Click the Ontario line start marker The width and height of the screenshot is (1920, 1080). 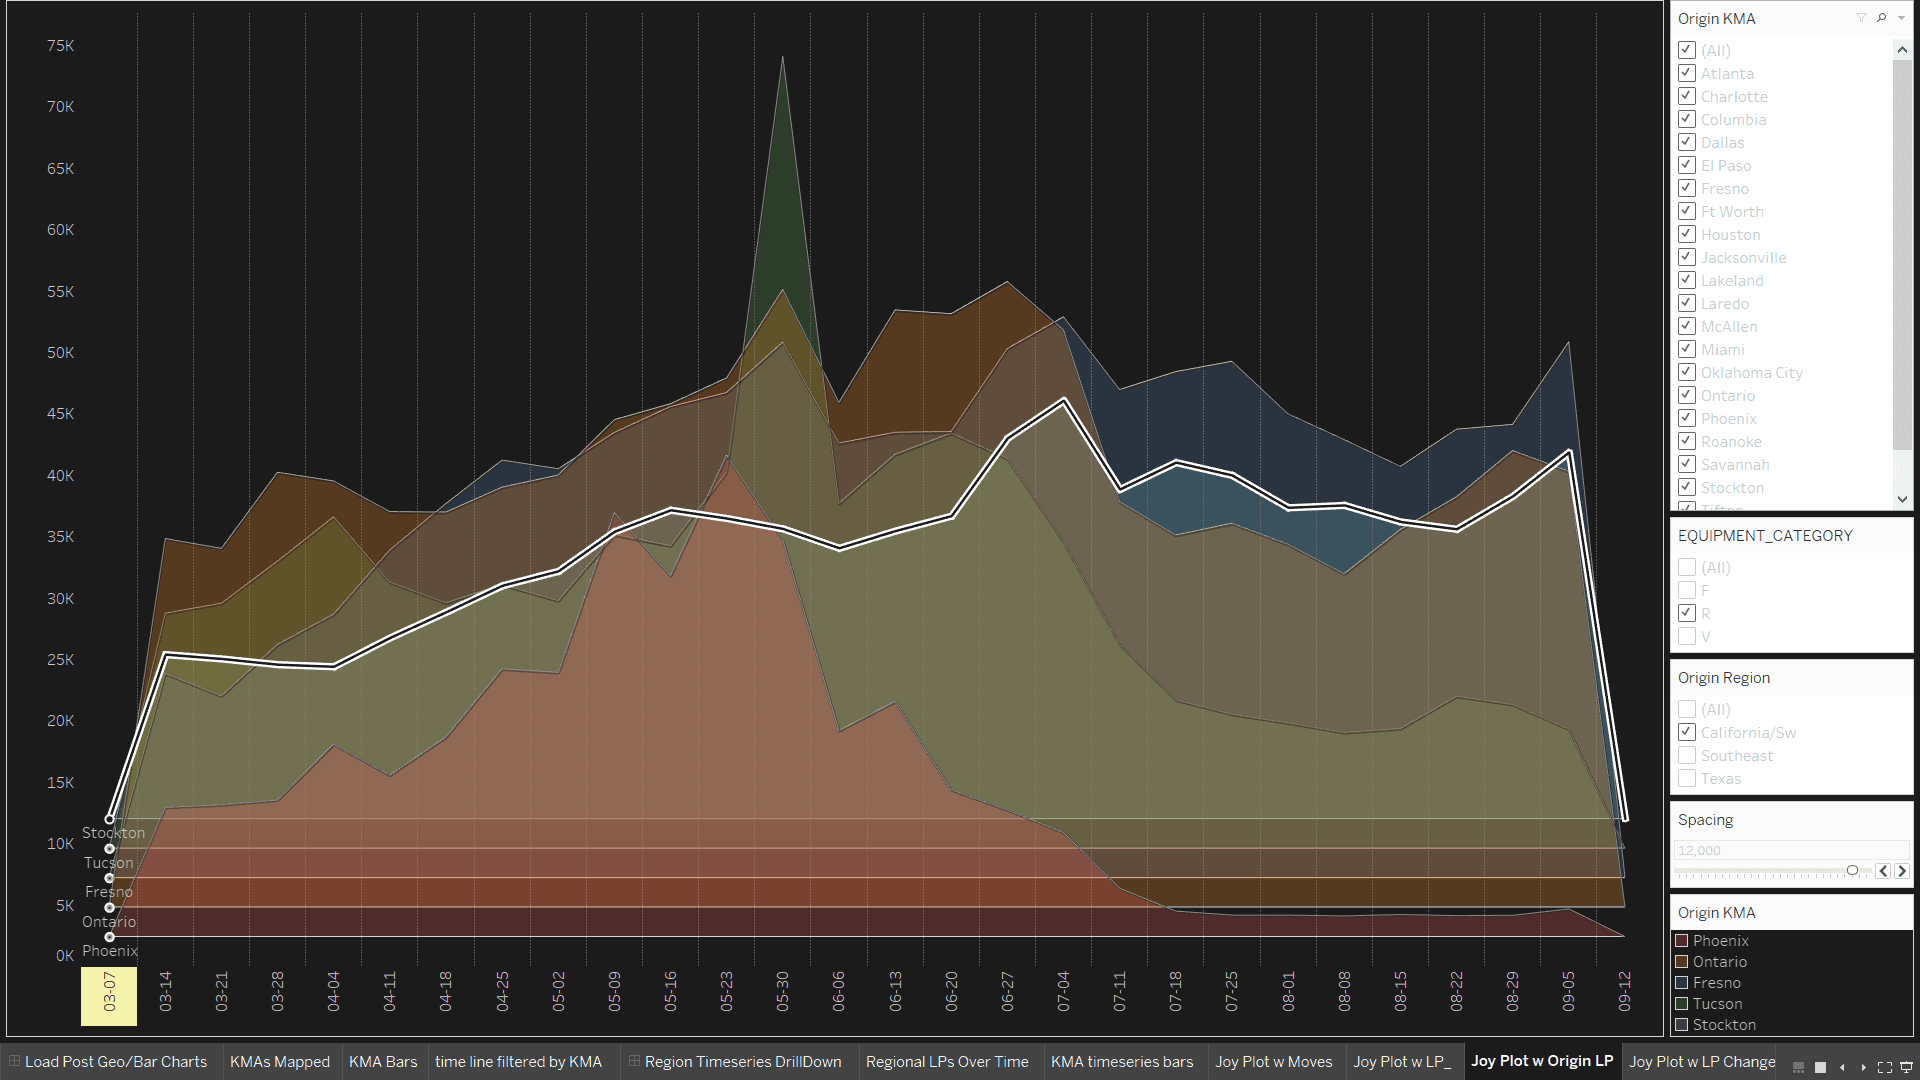(x=110, y=908)
